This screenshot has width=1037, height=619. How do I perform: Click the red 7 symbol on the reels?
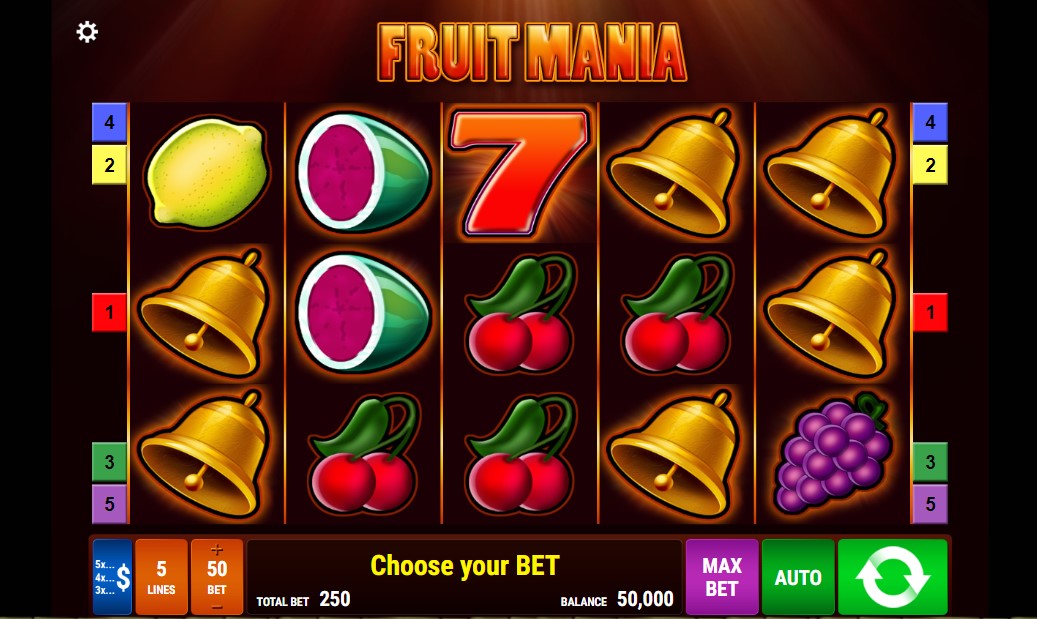click(519, 173)
